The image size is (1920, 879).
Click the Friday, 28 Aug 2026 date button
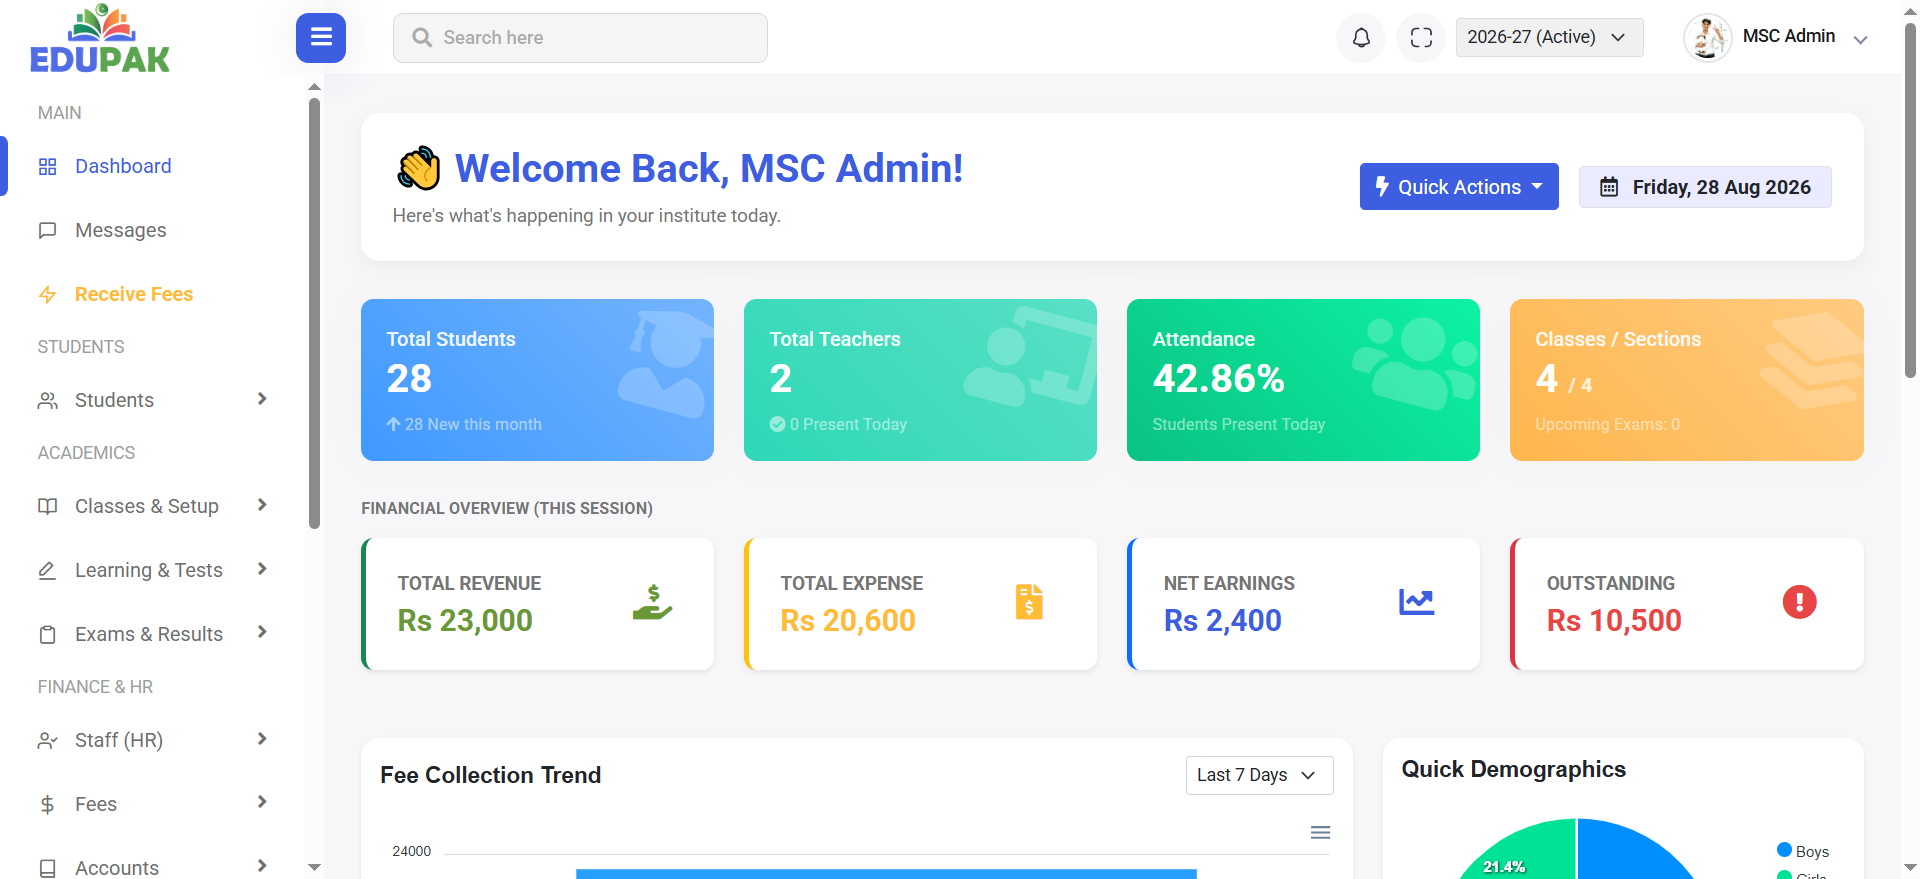tap(1705, 187)
